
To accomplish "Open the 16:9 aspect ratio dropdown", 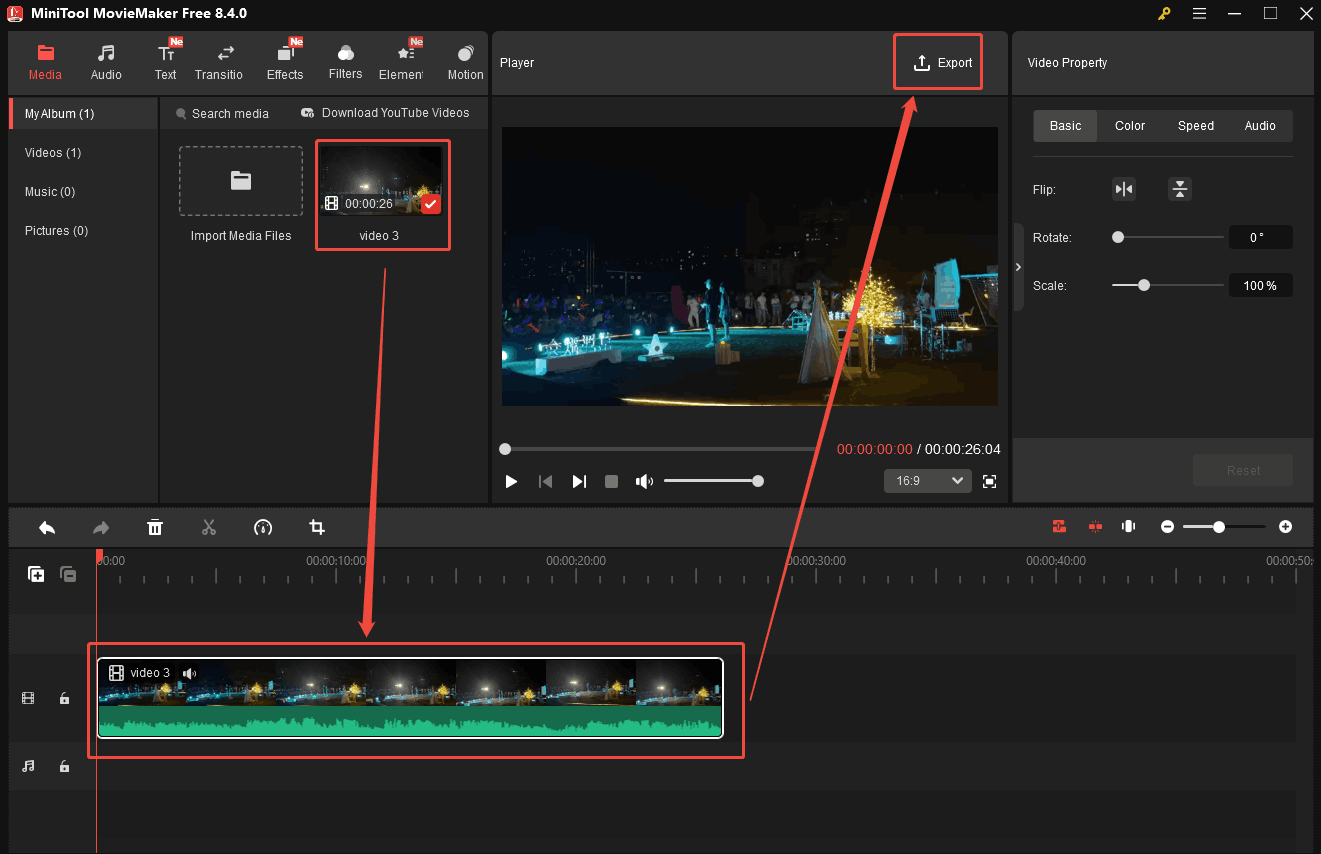I will click(927, 481).
